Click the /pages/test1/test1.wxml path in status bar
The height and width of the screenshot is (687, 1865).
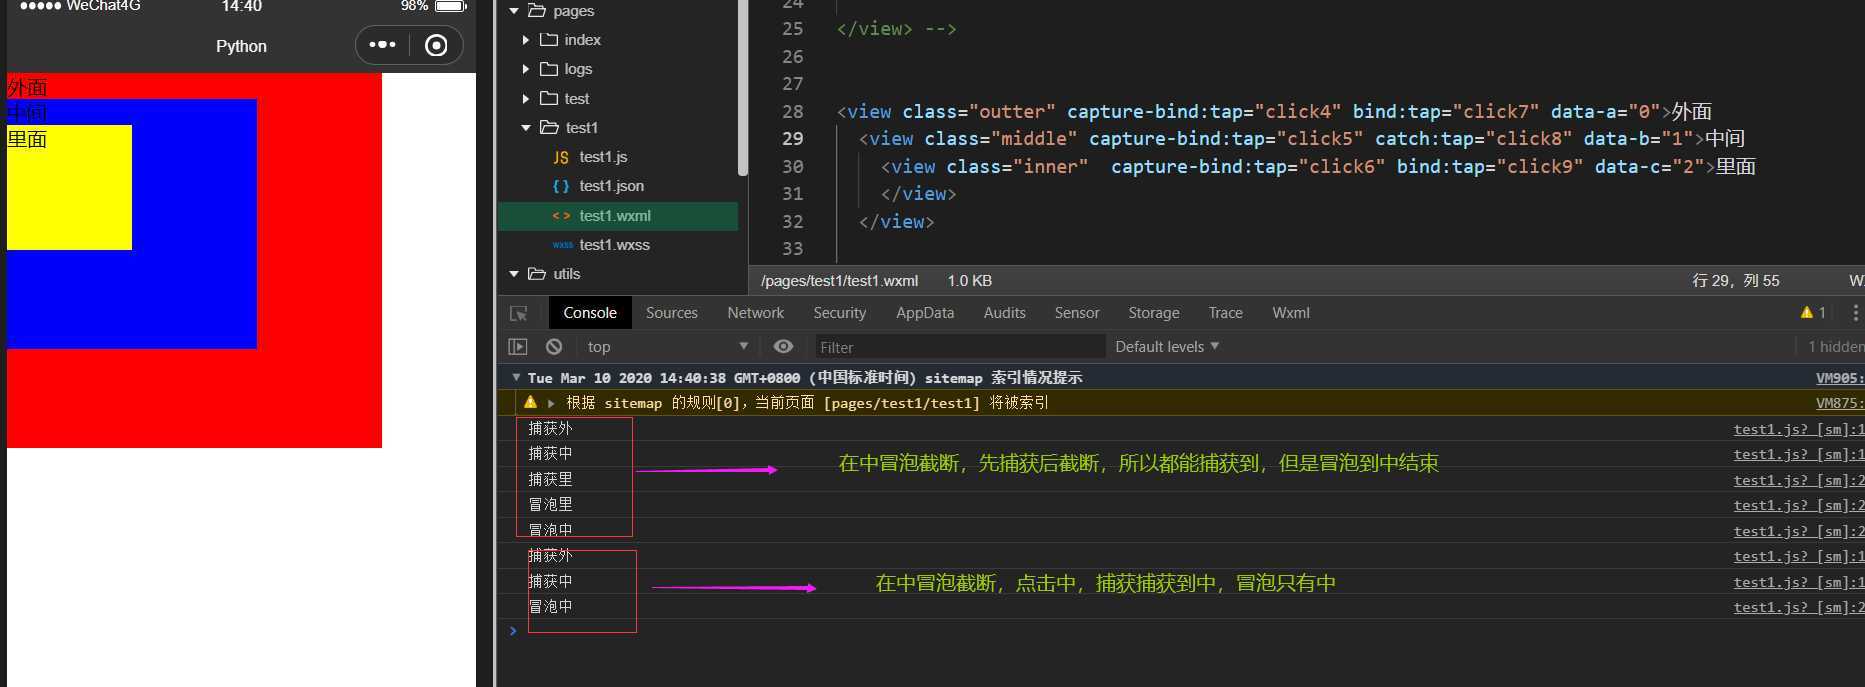point(839,281)
